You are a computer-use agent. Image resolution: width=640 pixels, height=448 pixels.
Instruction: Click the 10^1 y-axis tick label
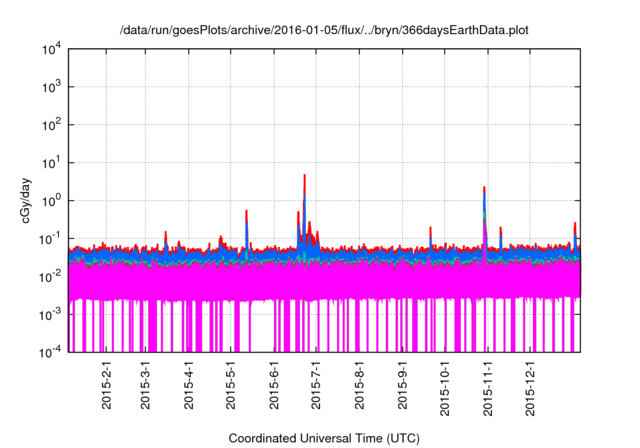(51, 163)
